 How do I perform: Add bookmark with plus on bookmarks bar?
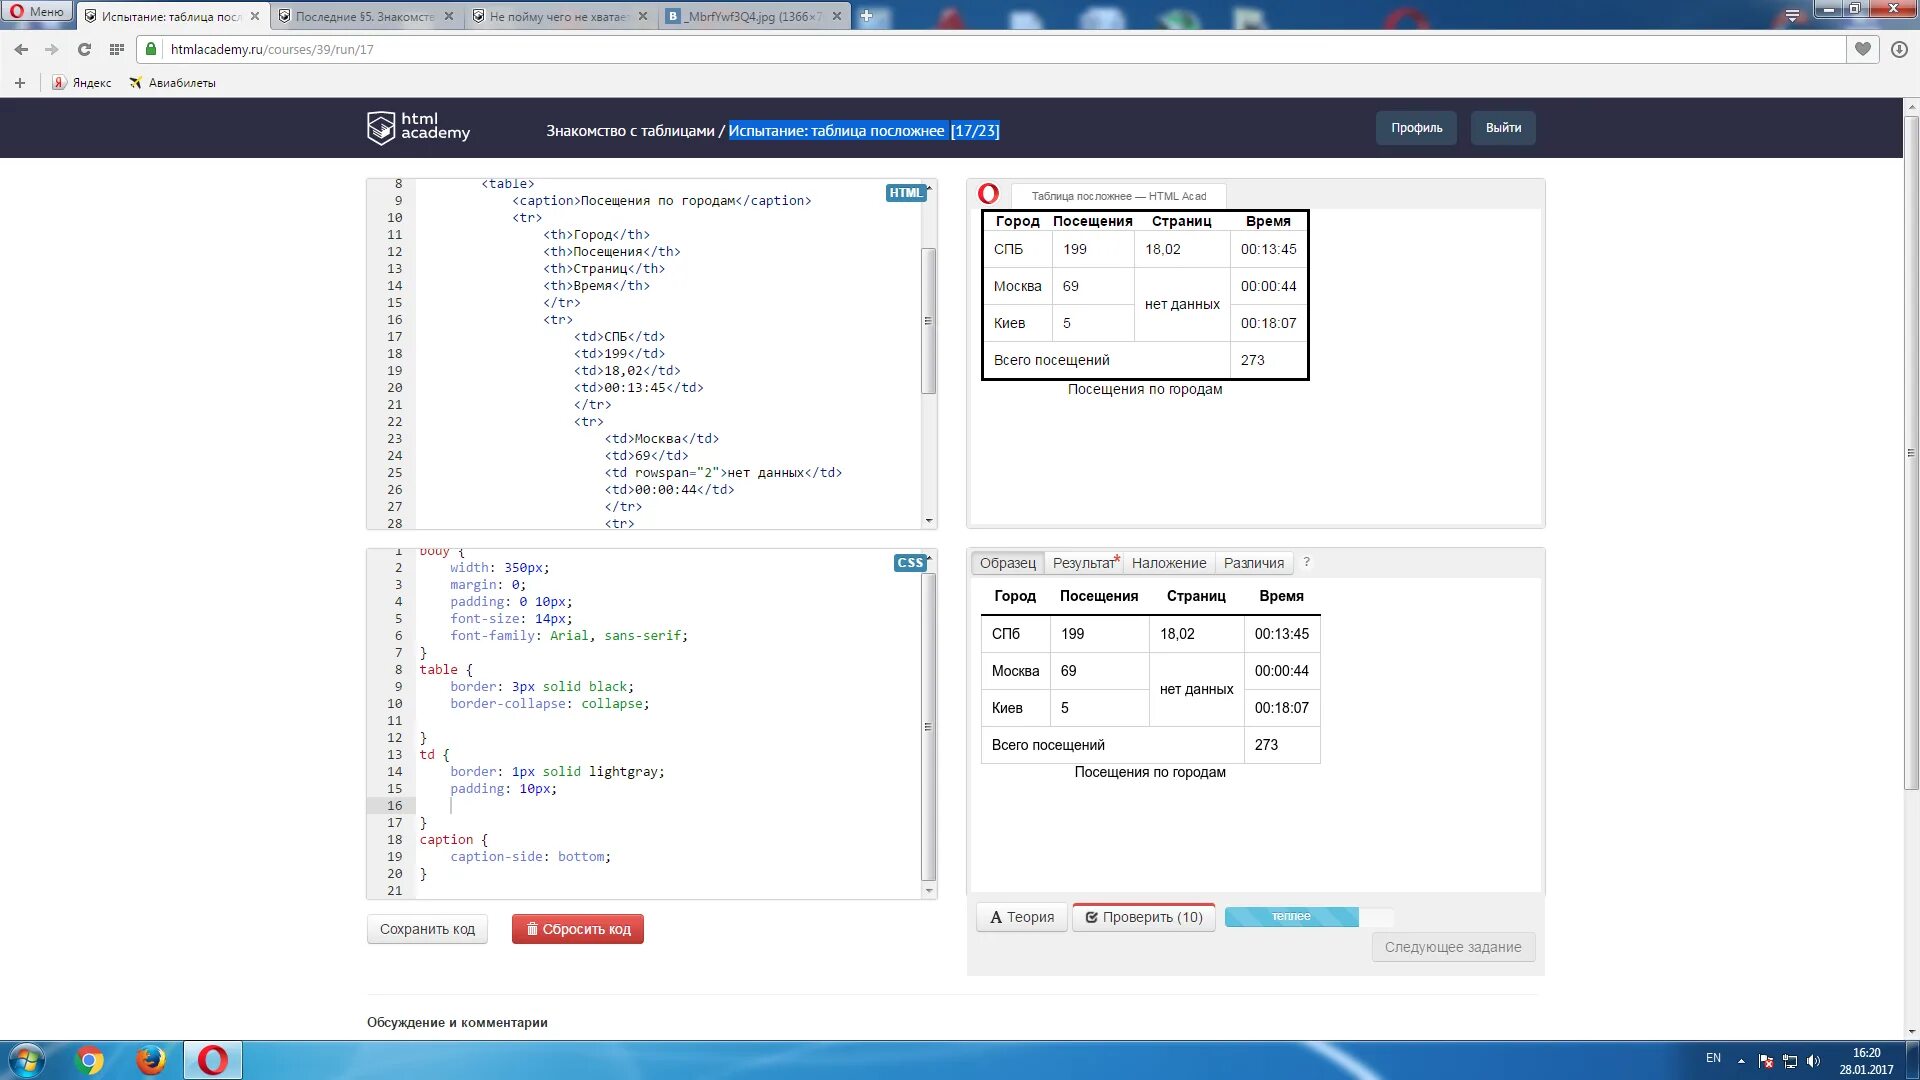point(20,83)
